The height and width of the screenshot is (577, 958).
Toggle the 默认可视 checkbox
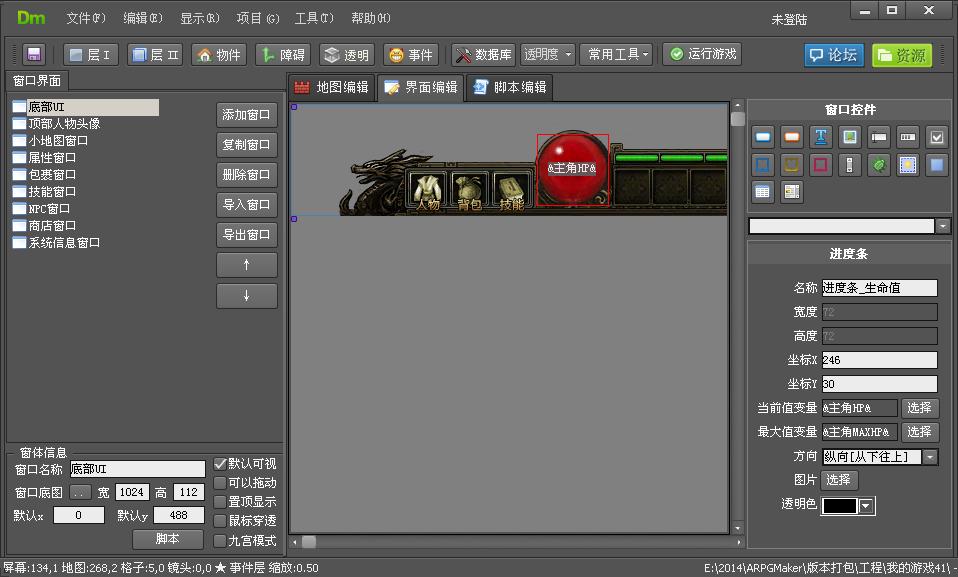(x=221, y=464)
